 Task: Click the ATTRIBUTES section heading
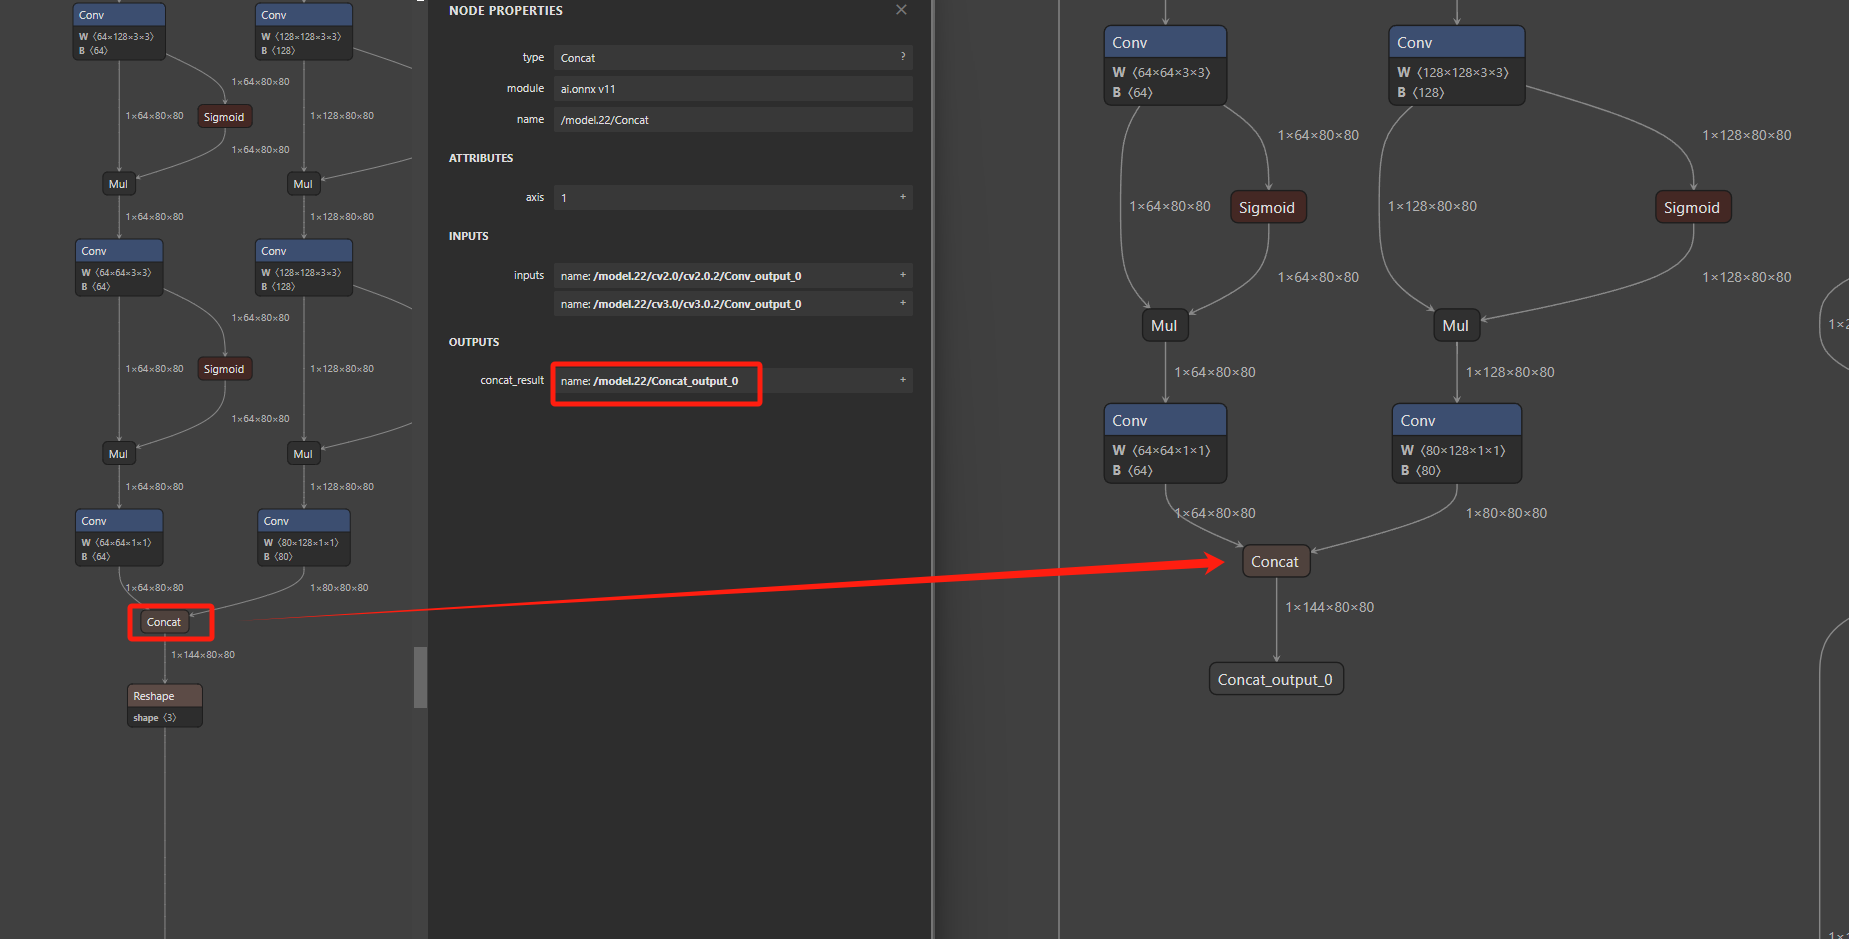point(481,158)
